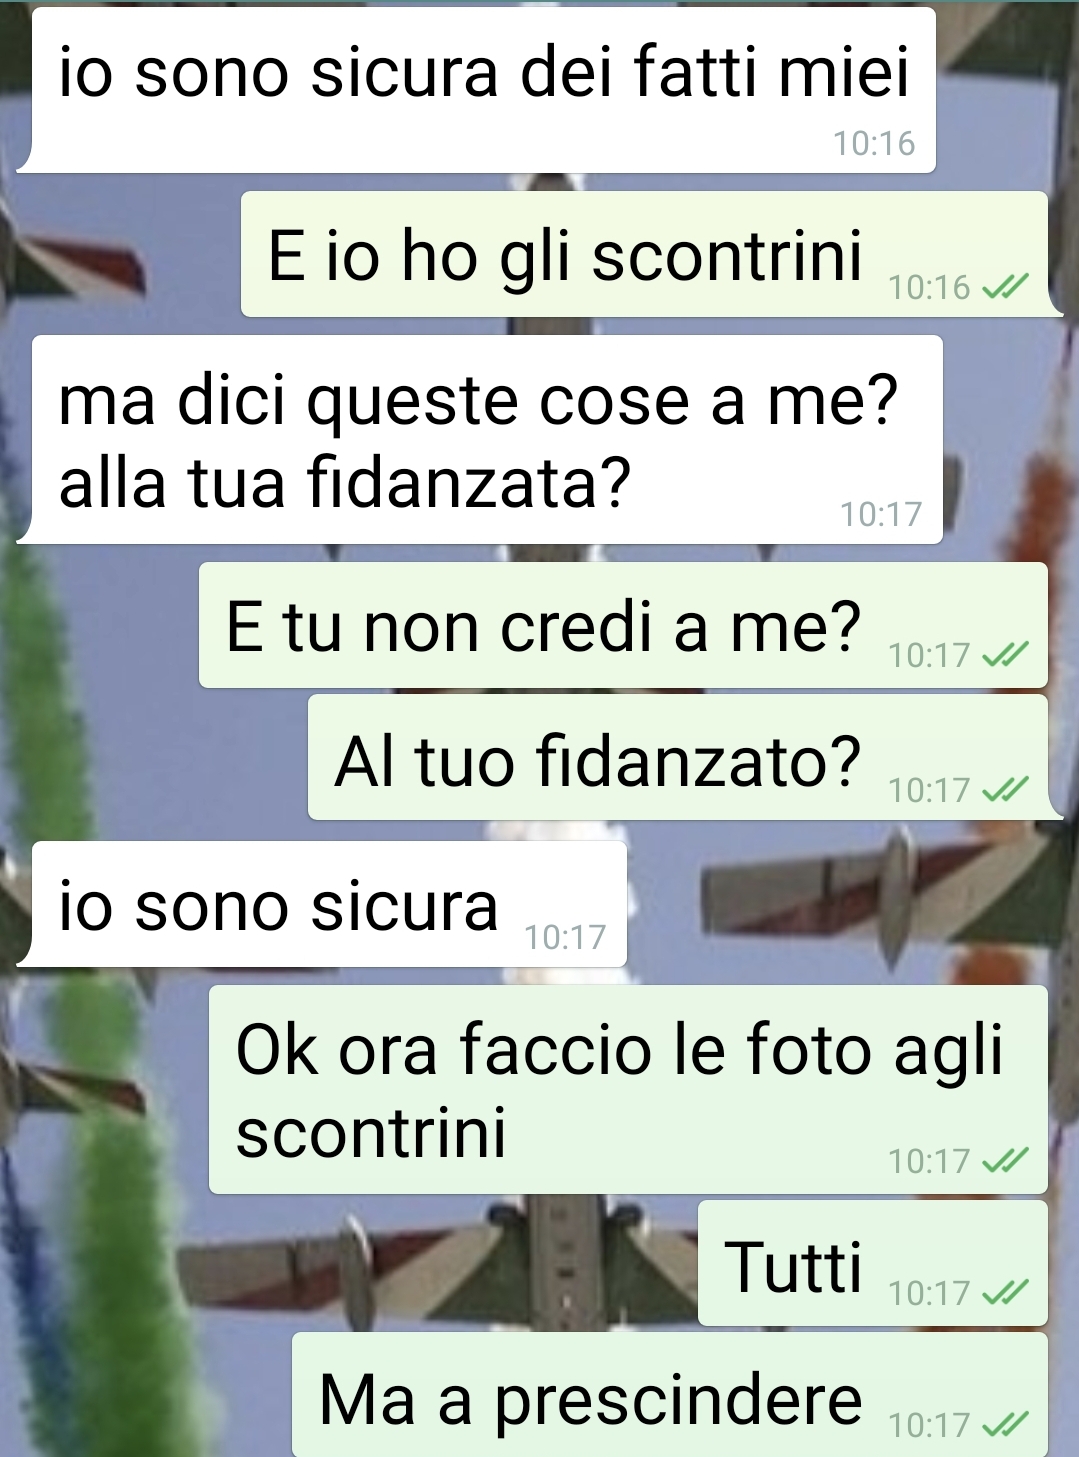Tap the "Ma a prescindere" message
The image size is (1079, 1457).
tap(670, 1394)
